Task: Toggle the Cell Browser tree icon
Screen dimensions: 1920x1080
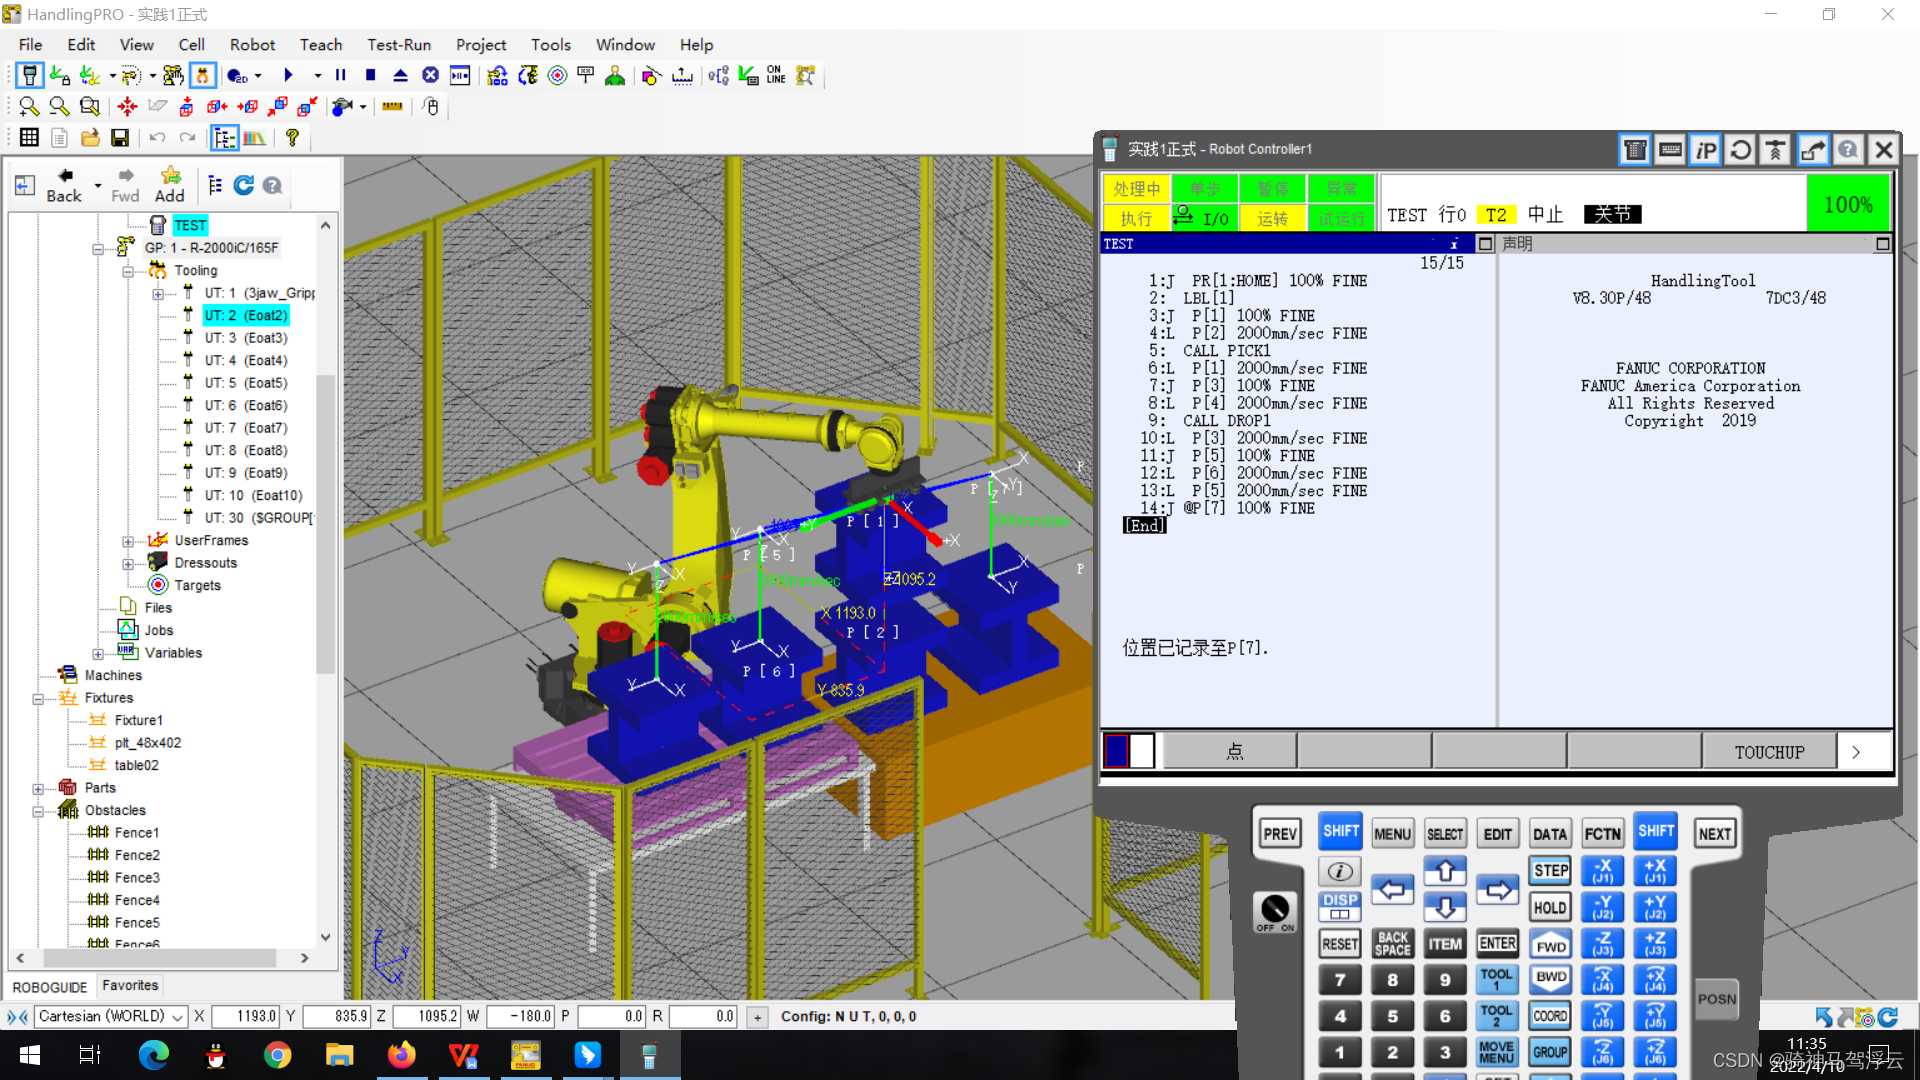Action: click(225, 138)
